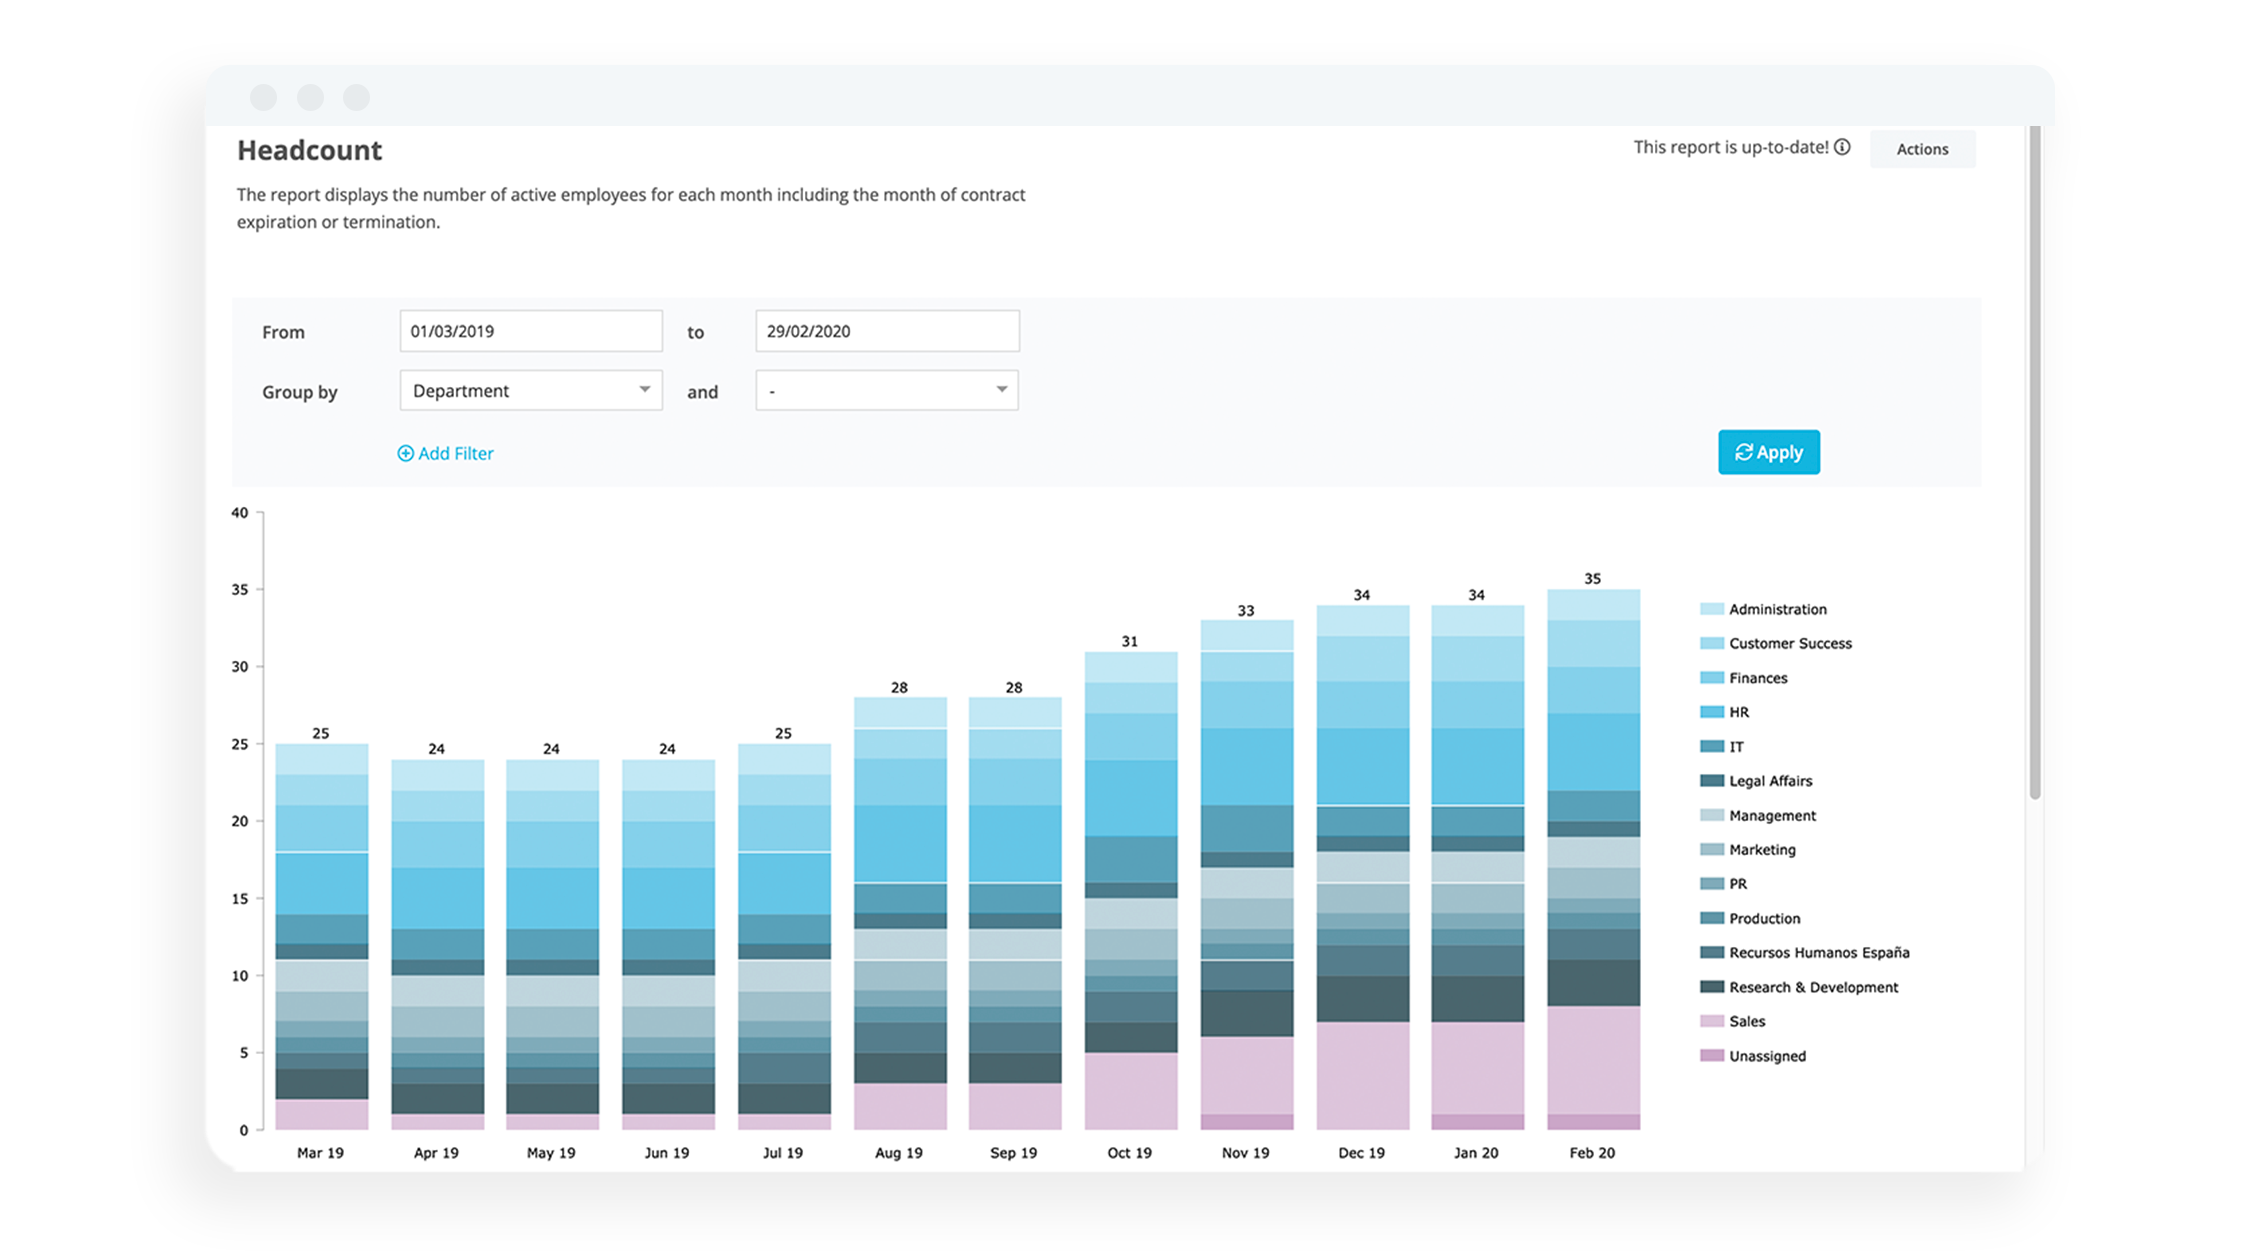This screenshot has height=1260, width=2260.
Task: Toggle IT legend swatch
Action: tap(1711, 747)
